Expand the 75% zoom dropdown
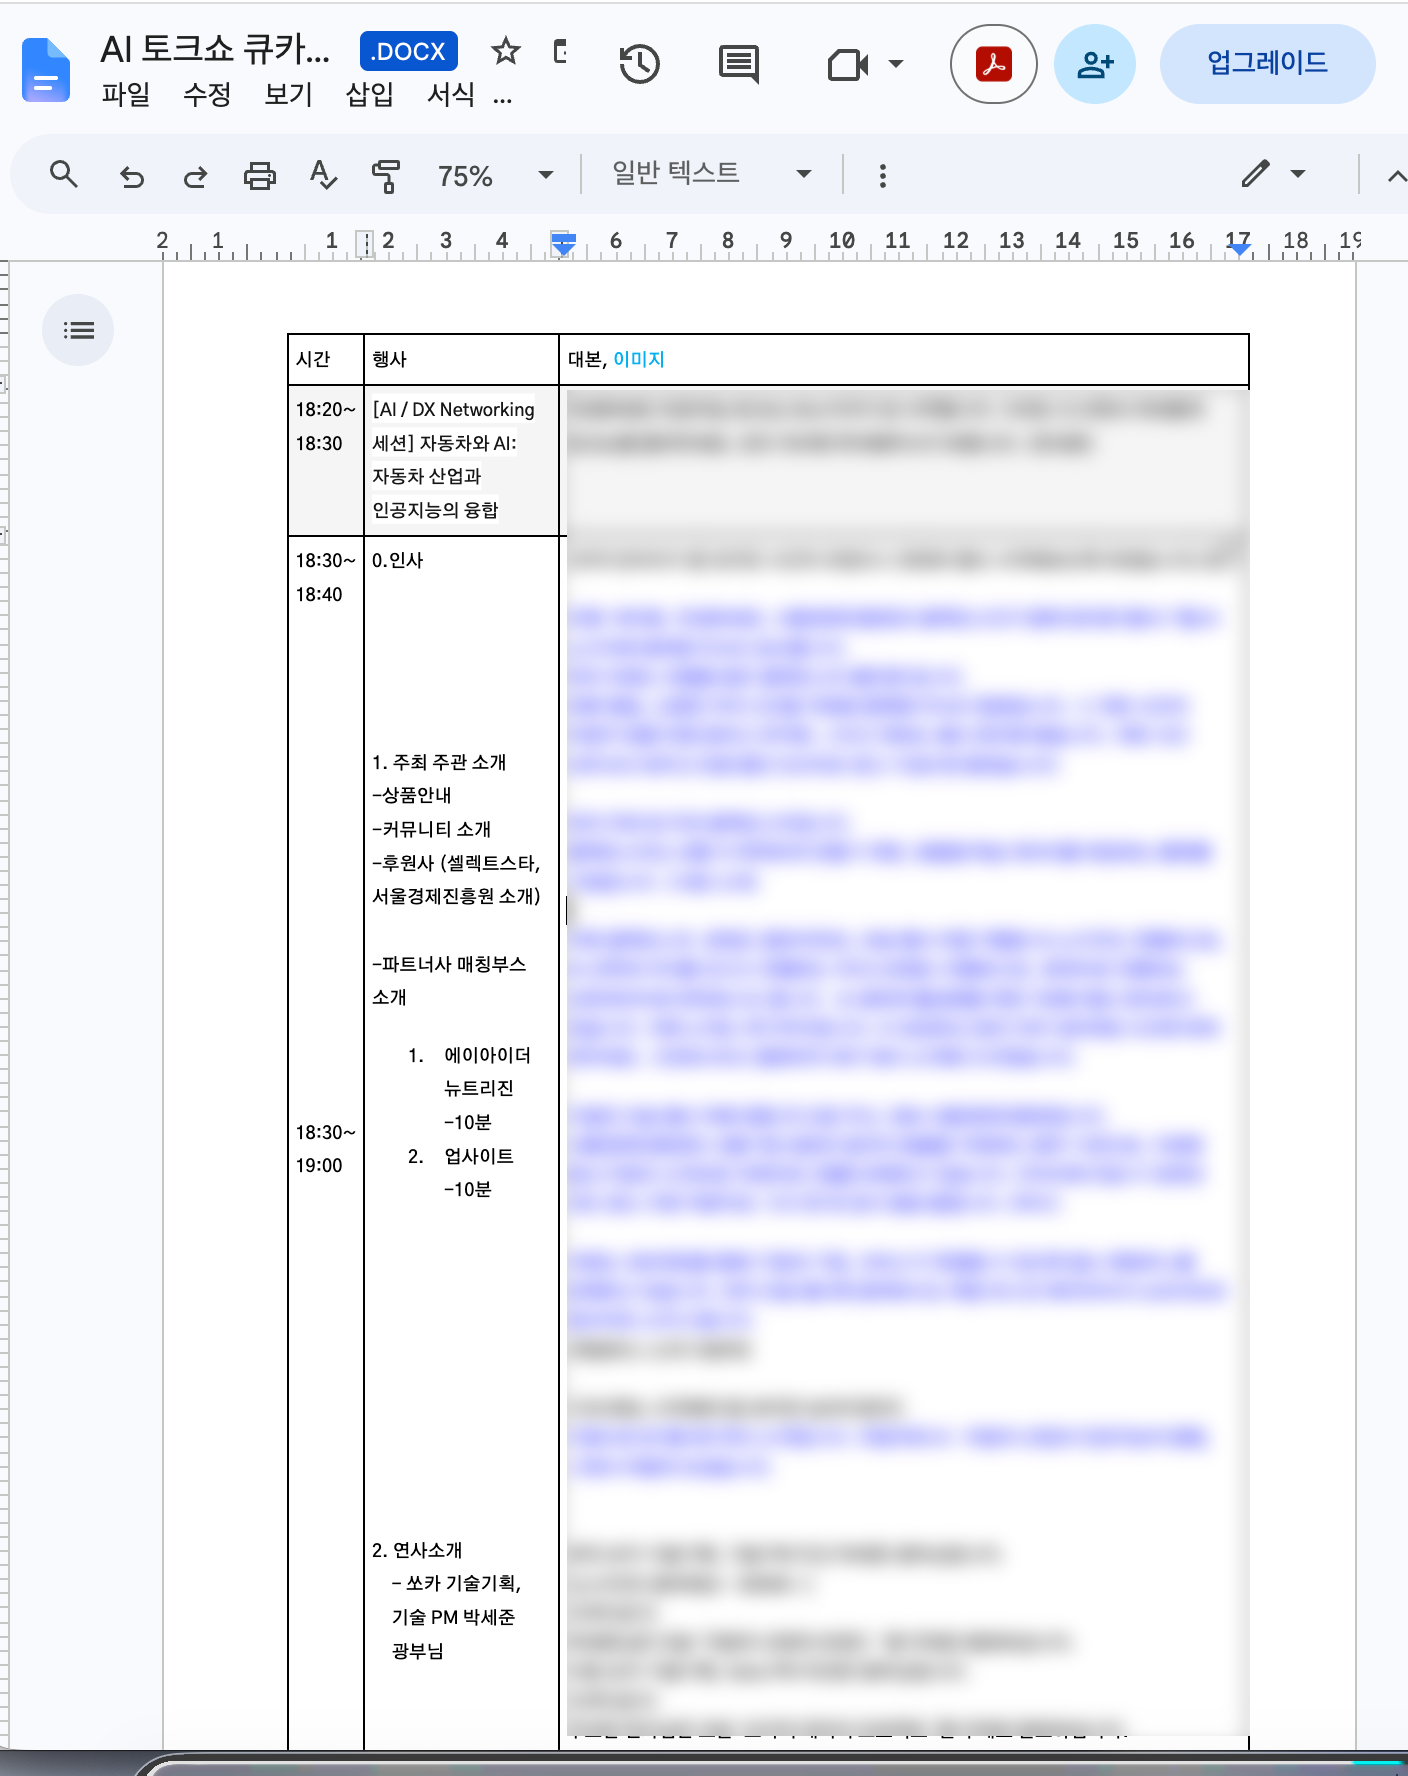This screenshot has width=1408, height=1776. click(495, 176)
